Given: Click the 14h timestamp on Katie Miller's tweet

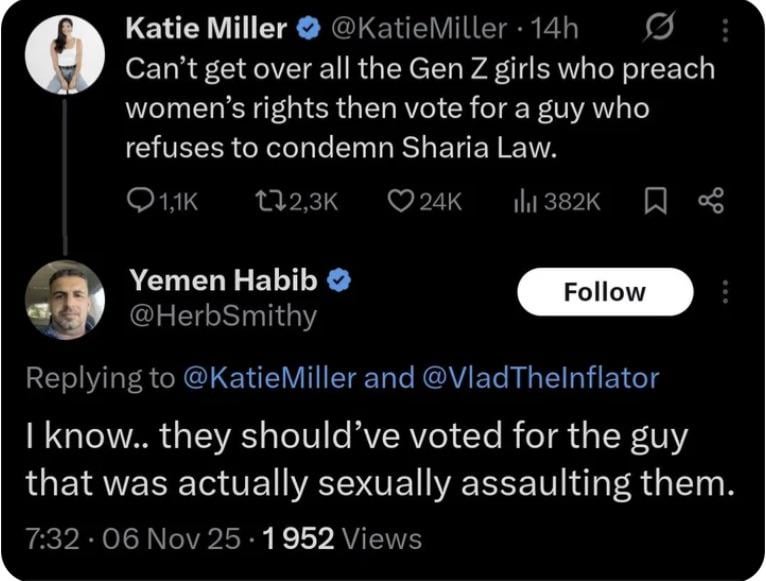Looking at the screenshot, I should pyautogui.click(x=557, y=30).
